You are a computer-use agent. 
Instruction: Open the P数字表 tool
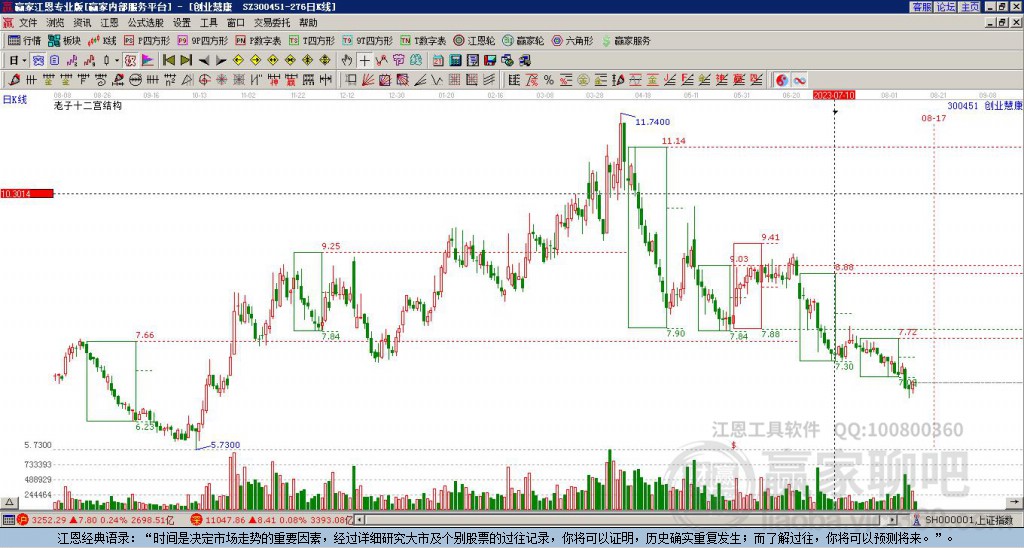coord(258,40)
